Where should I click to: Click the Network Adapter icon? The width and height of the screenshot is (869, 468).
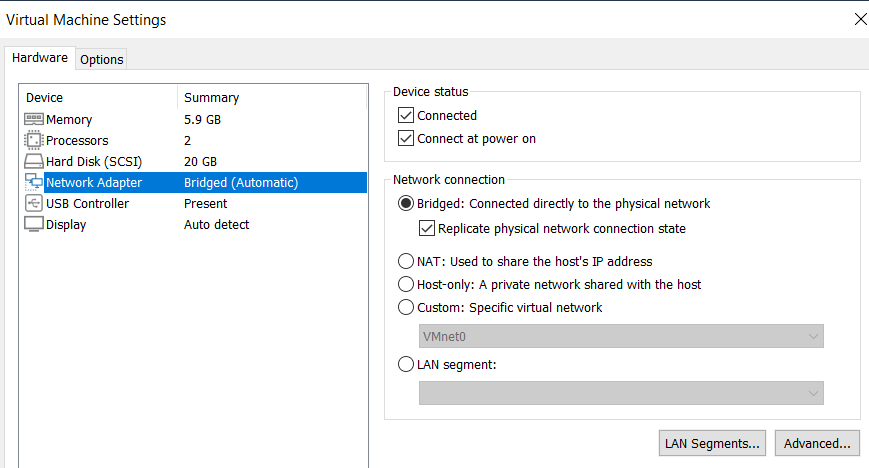pyautogui.click(x=33, y=183)
